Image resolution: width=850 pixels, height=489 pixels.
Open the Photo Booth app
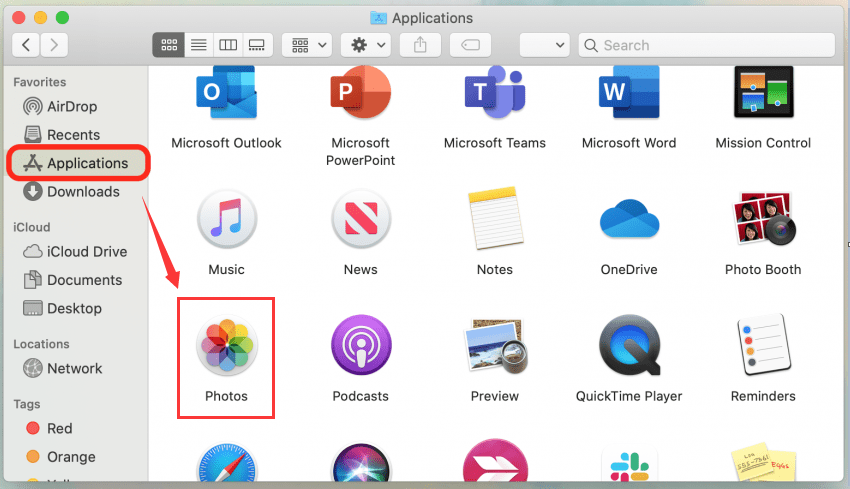[x=762, y=222]
